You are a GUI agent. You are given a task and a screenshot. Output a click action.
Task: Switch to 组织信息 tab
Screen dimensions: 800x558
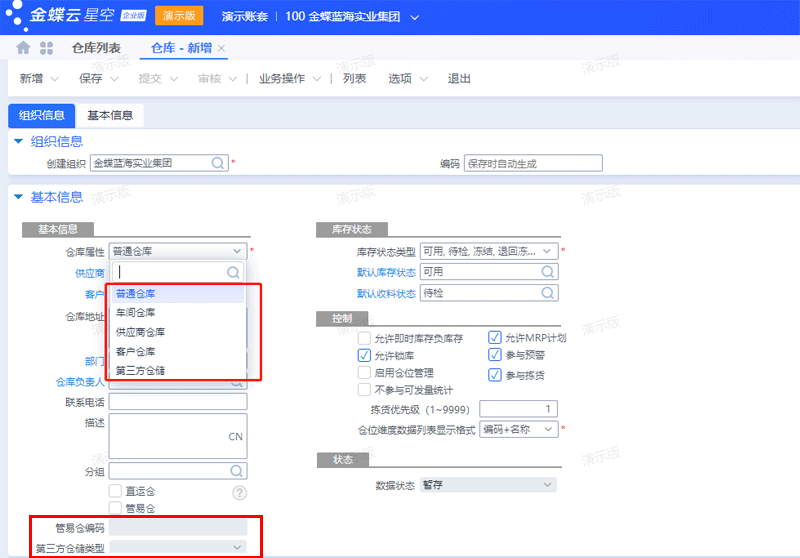pos(42,115)
